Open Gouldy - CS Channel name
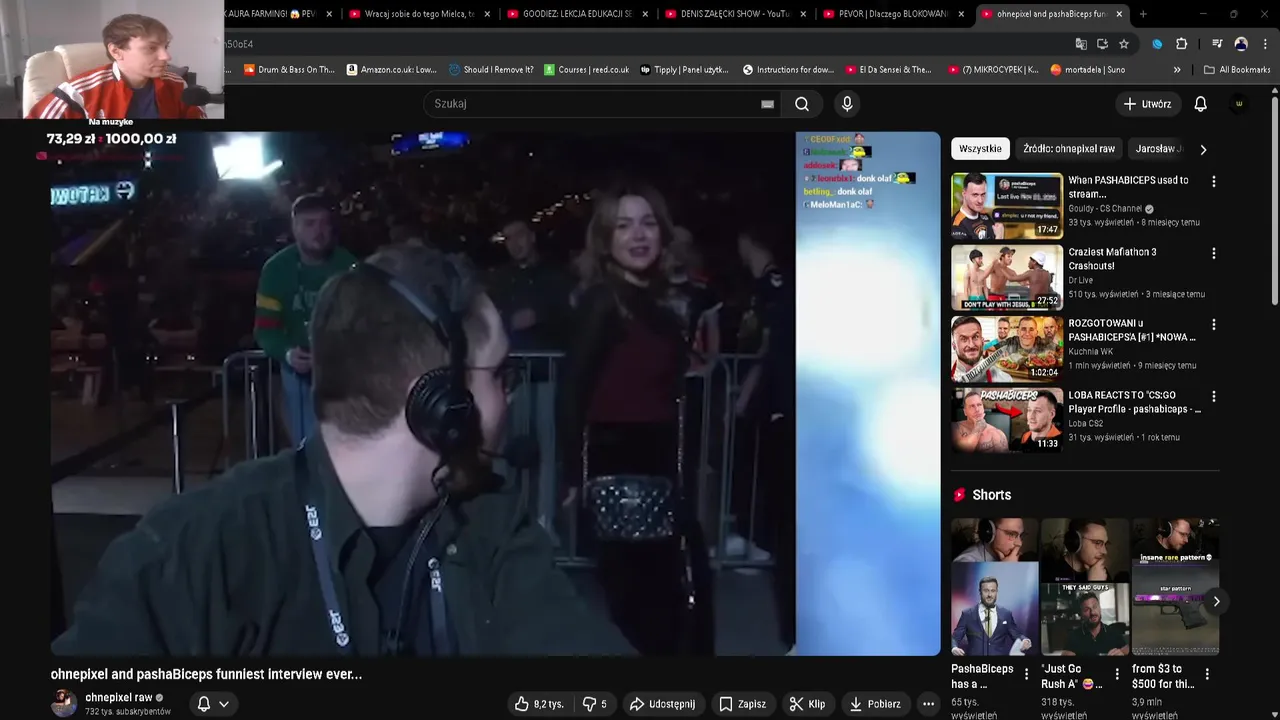Screen dimensions: 1280x720 click(1105, 209)
